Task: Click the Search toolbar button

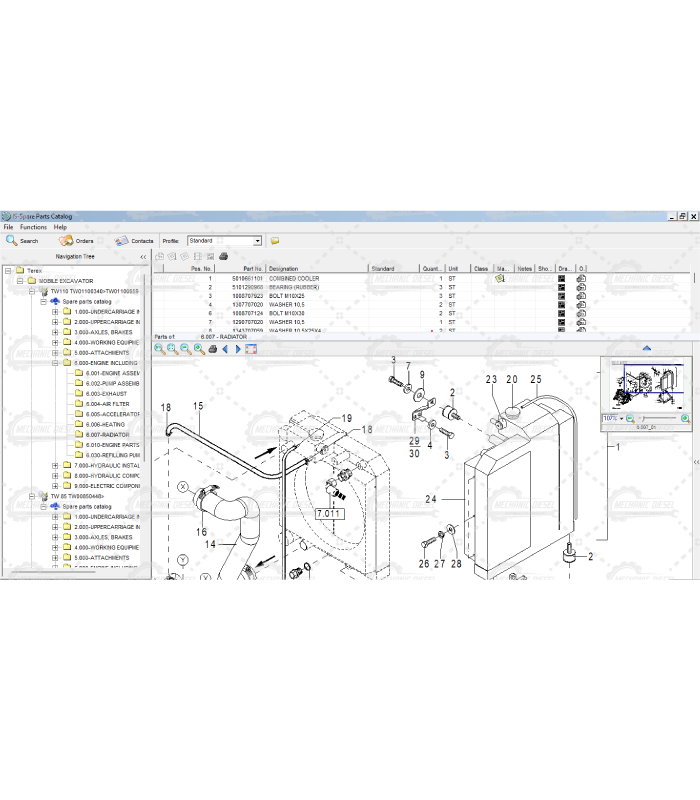Action: pyautogui.click(x=22, y=241)
